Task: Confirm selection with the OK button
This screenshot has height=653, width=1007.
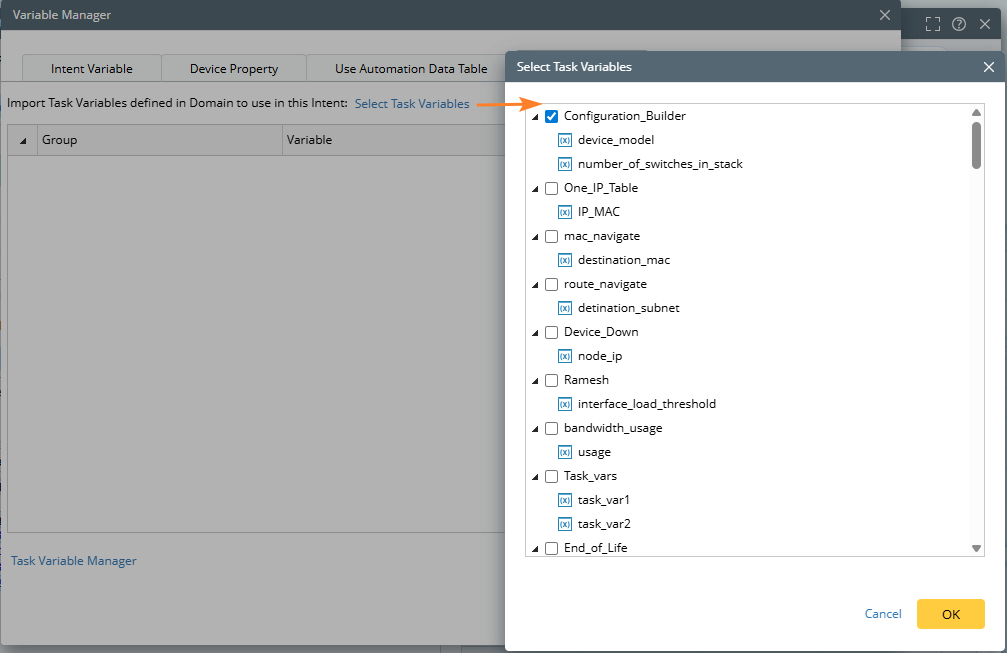Action: pyautogui.click(x=950, y=614)
